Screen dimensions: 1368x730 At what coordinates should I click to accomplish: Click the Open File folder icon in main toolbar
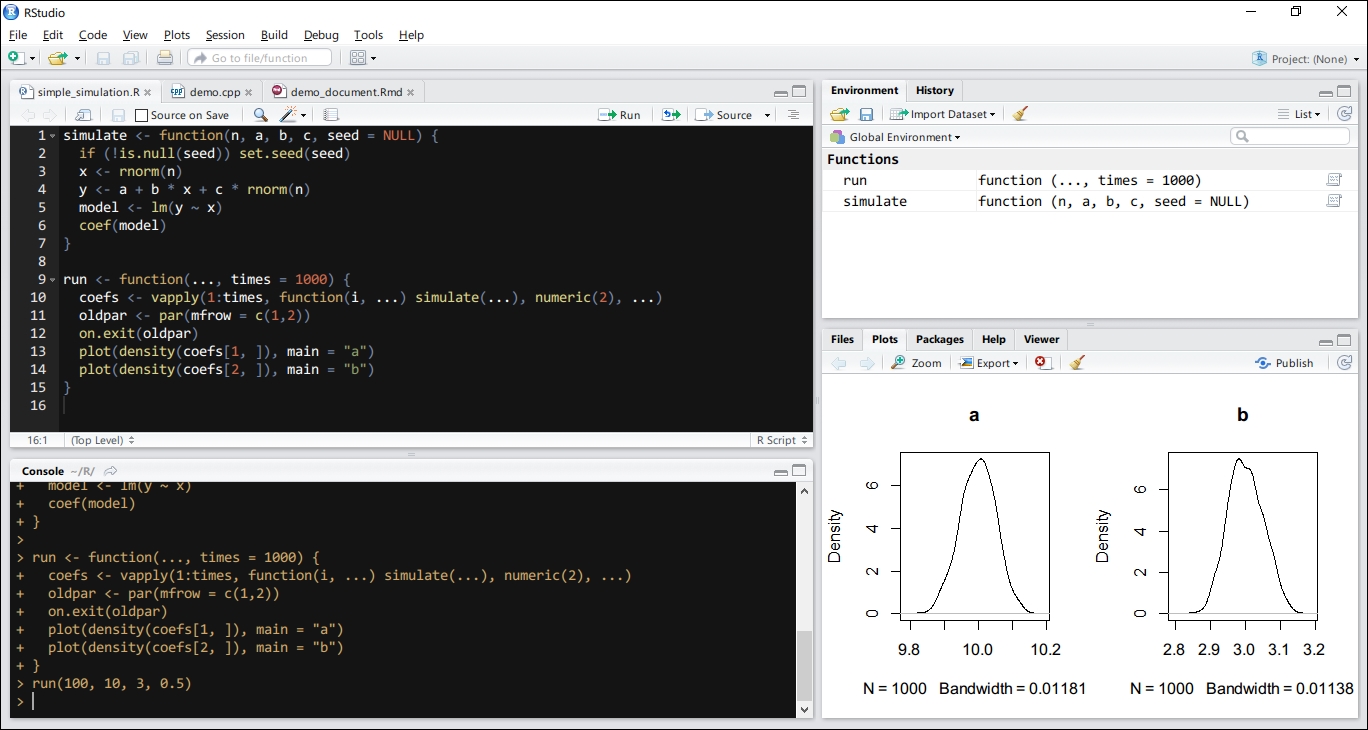tap(57, 58)
